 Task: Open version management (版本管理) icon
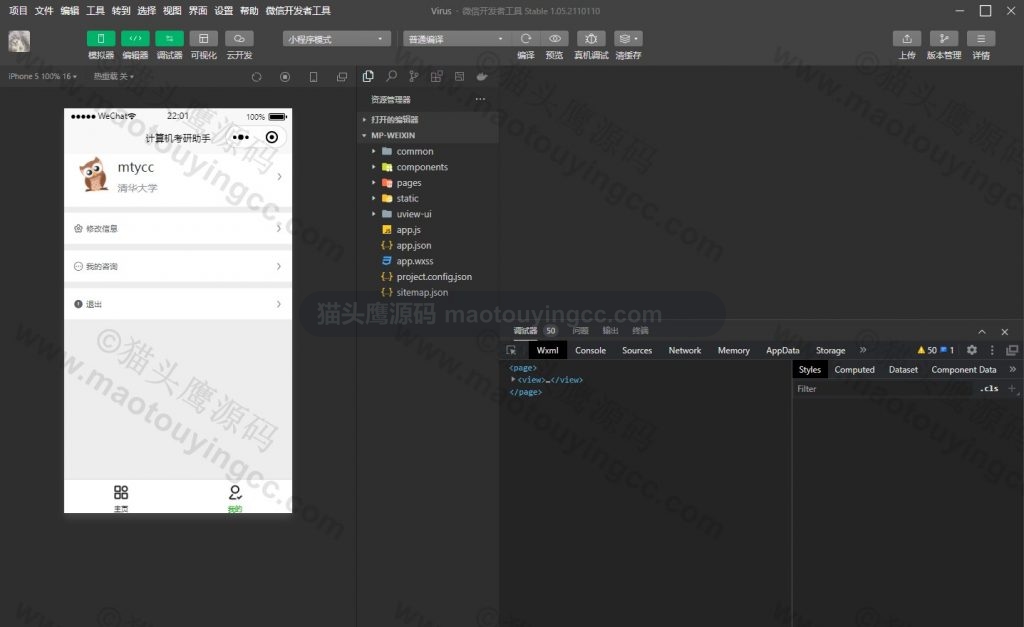(944, 39)
